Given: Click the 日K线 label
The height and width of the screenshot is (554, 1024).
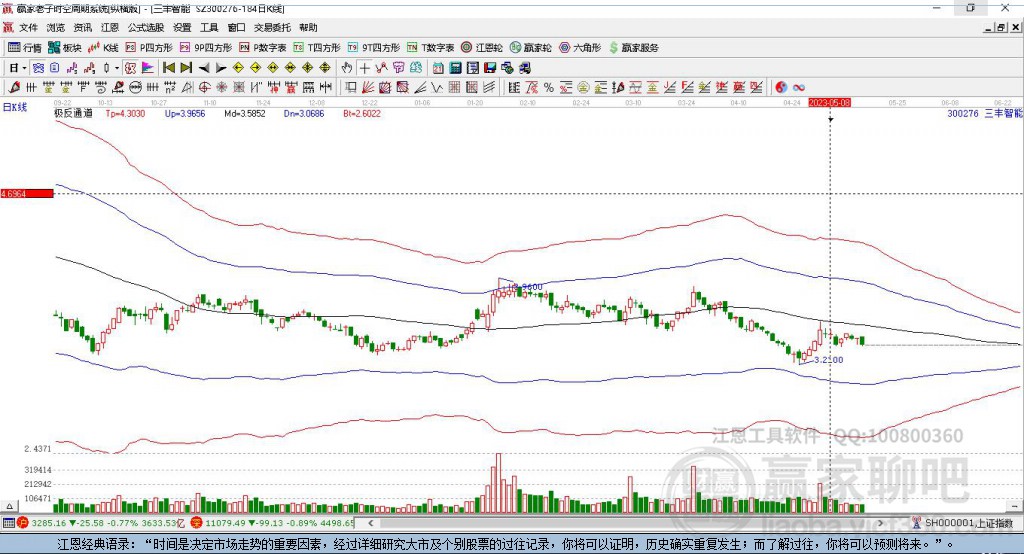Looking at the screenshot, I should tap(15, 107).
